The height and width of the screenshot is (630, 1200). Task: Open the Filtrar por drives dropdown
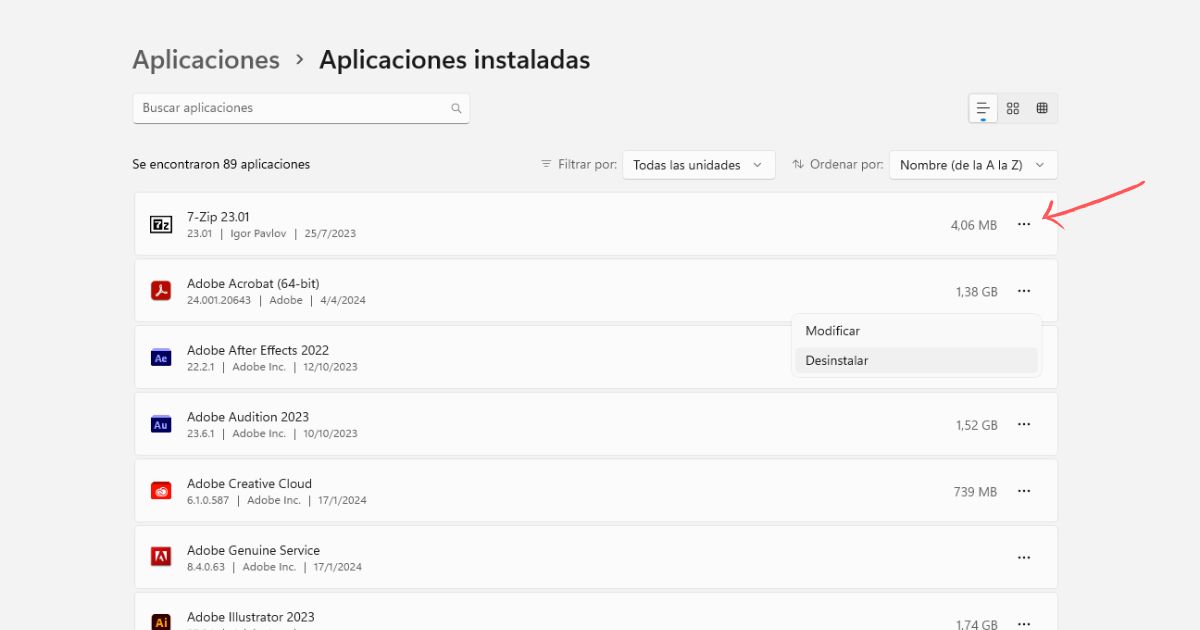pyautogui.click(x=699, y=165)
